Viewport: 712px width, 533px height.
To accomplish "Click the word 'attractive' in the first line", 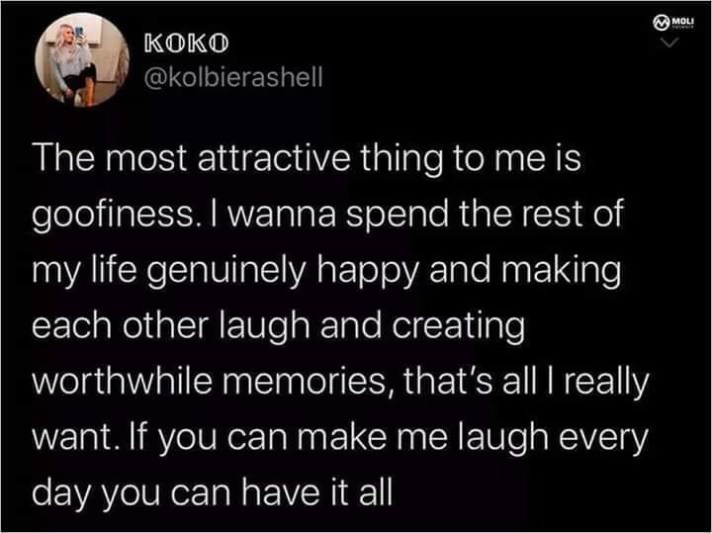I will [274, 158].
